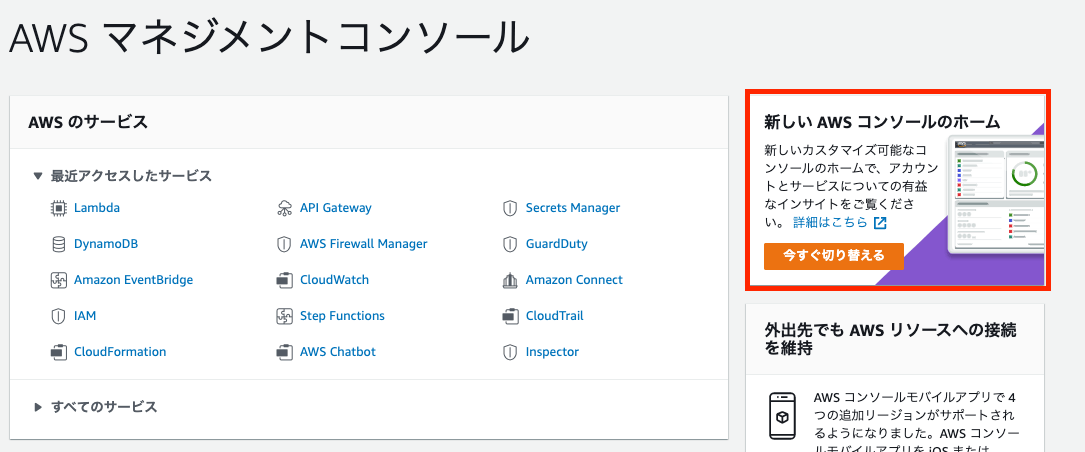Viewport: 1085px width, 452px height.
Task: Click the mobile phone app icon
Action: [x=781, y=416]
